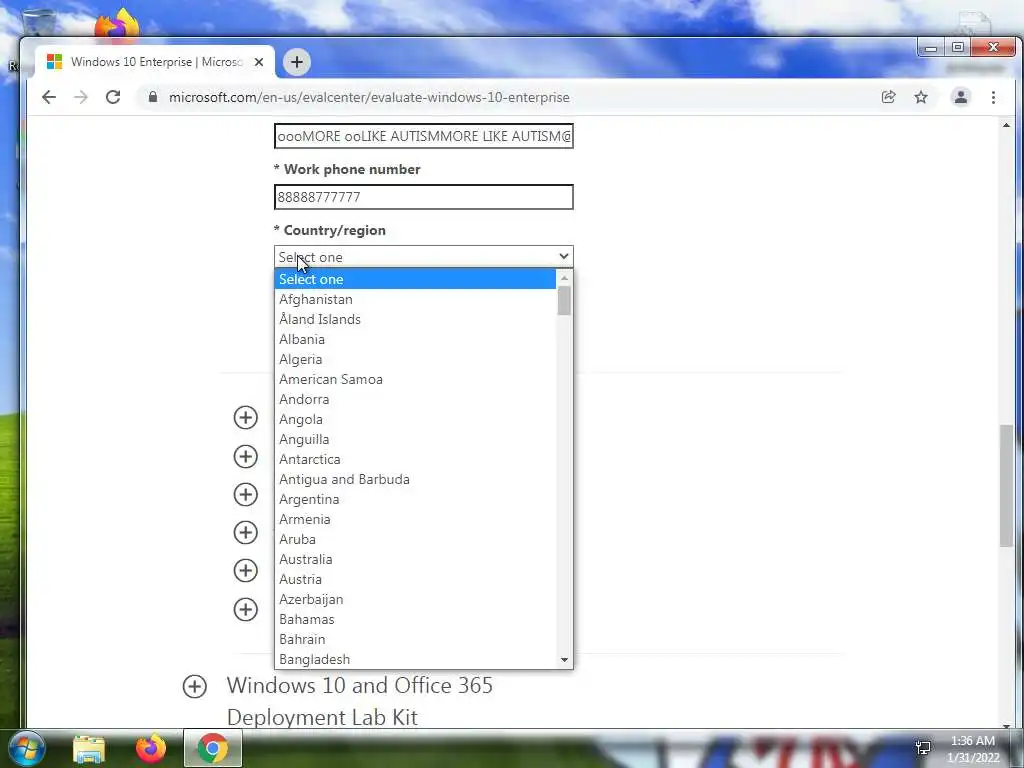
Task: Pick Albania in the country list
Action: [x=415, y=339]
